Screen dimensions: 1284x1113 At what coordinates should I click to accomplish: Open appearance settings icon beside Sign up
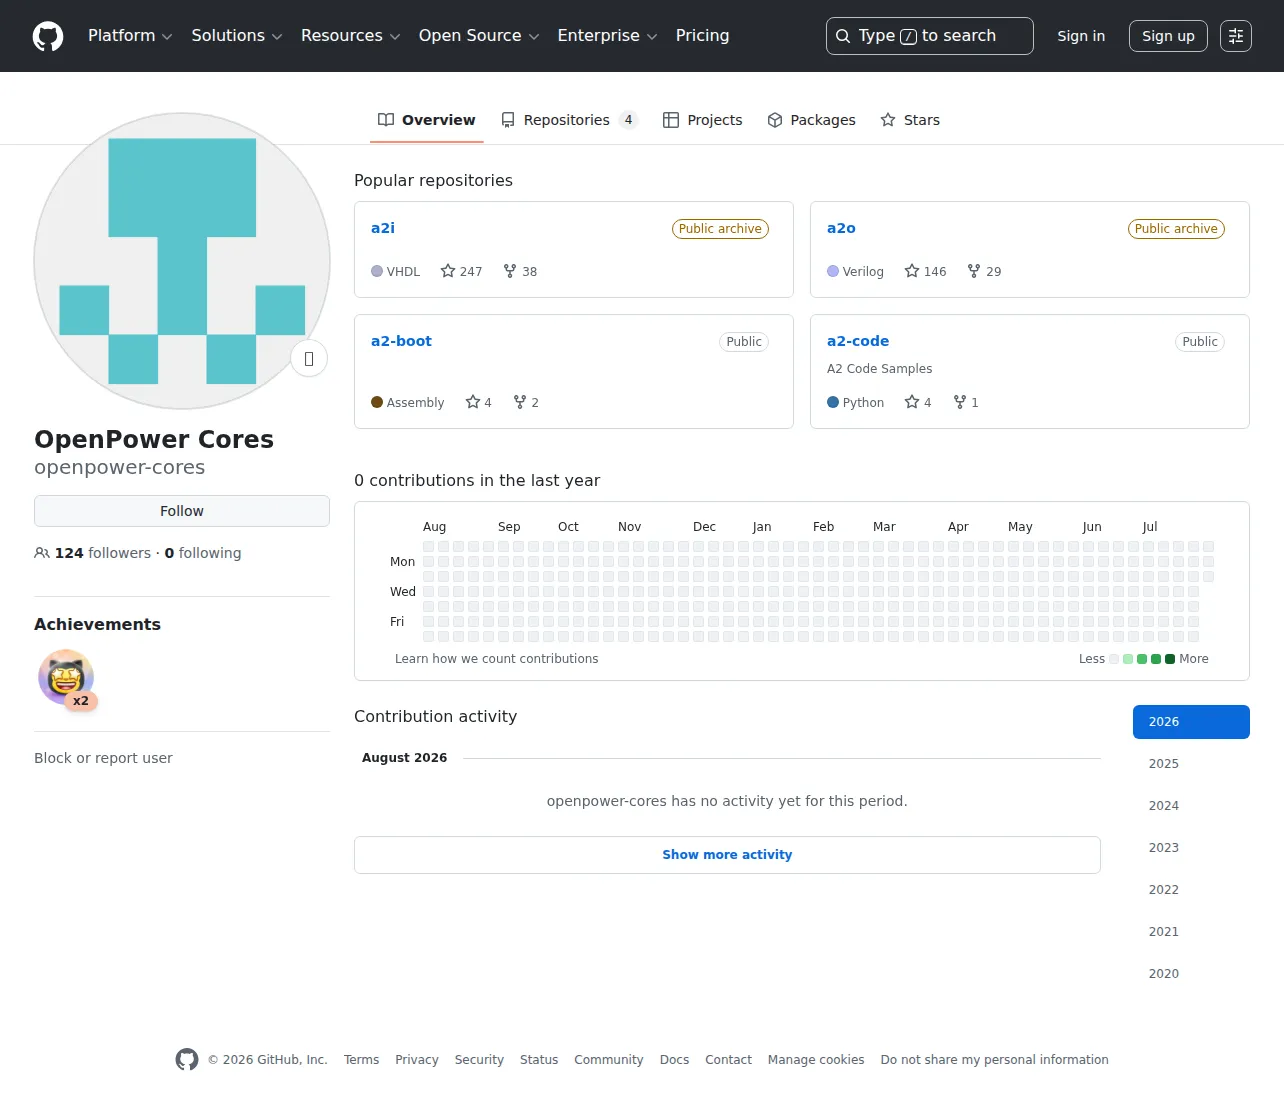coord(1236,36)
